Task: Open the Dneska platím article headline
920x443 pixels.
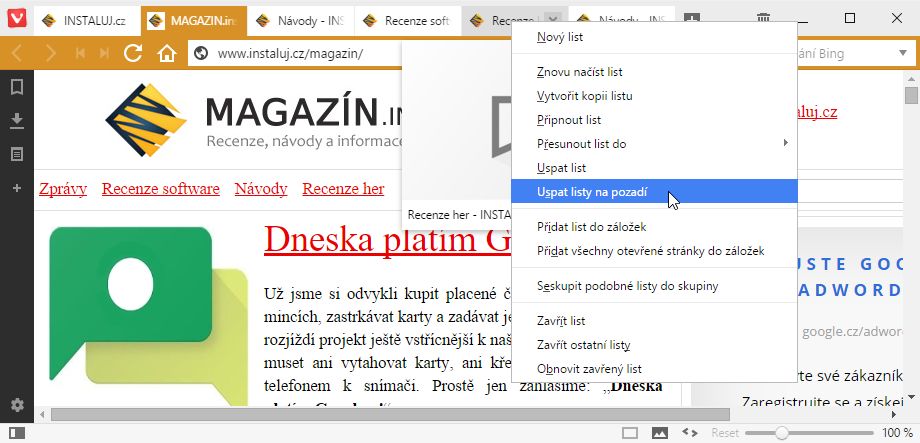Action: 387,240
